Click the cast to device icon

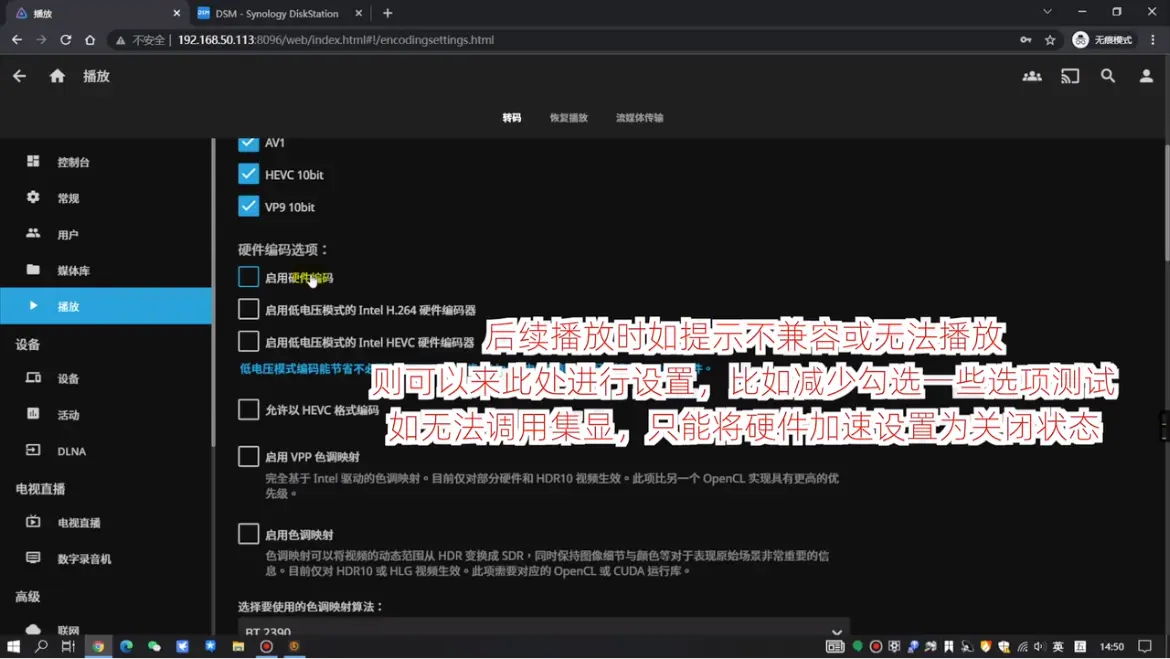coord(1070,76)
